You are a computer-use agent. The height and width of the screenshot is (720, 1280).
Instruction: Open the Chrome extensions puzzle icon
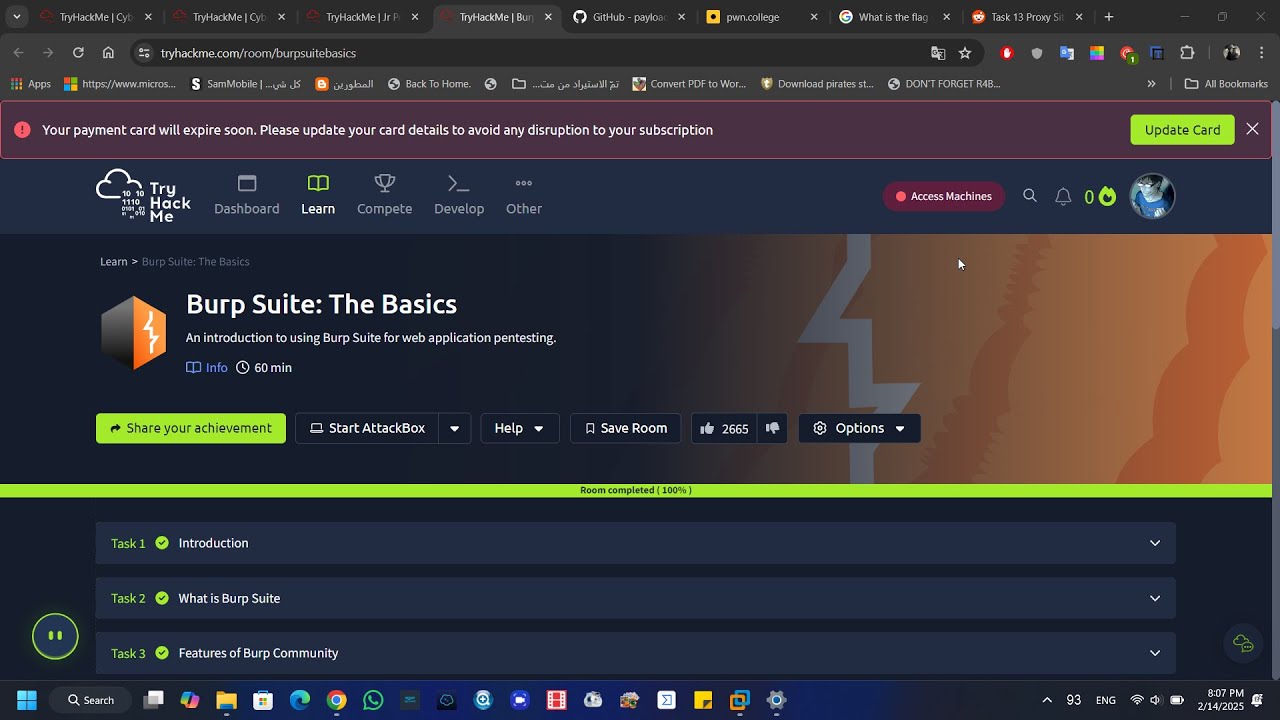(x=1188, y=53)
